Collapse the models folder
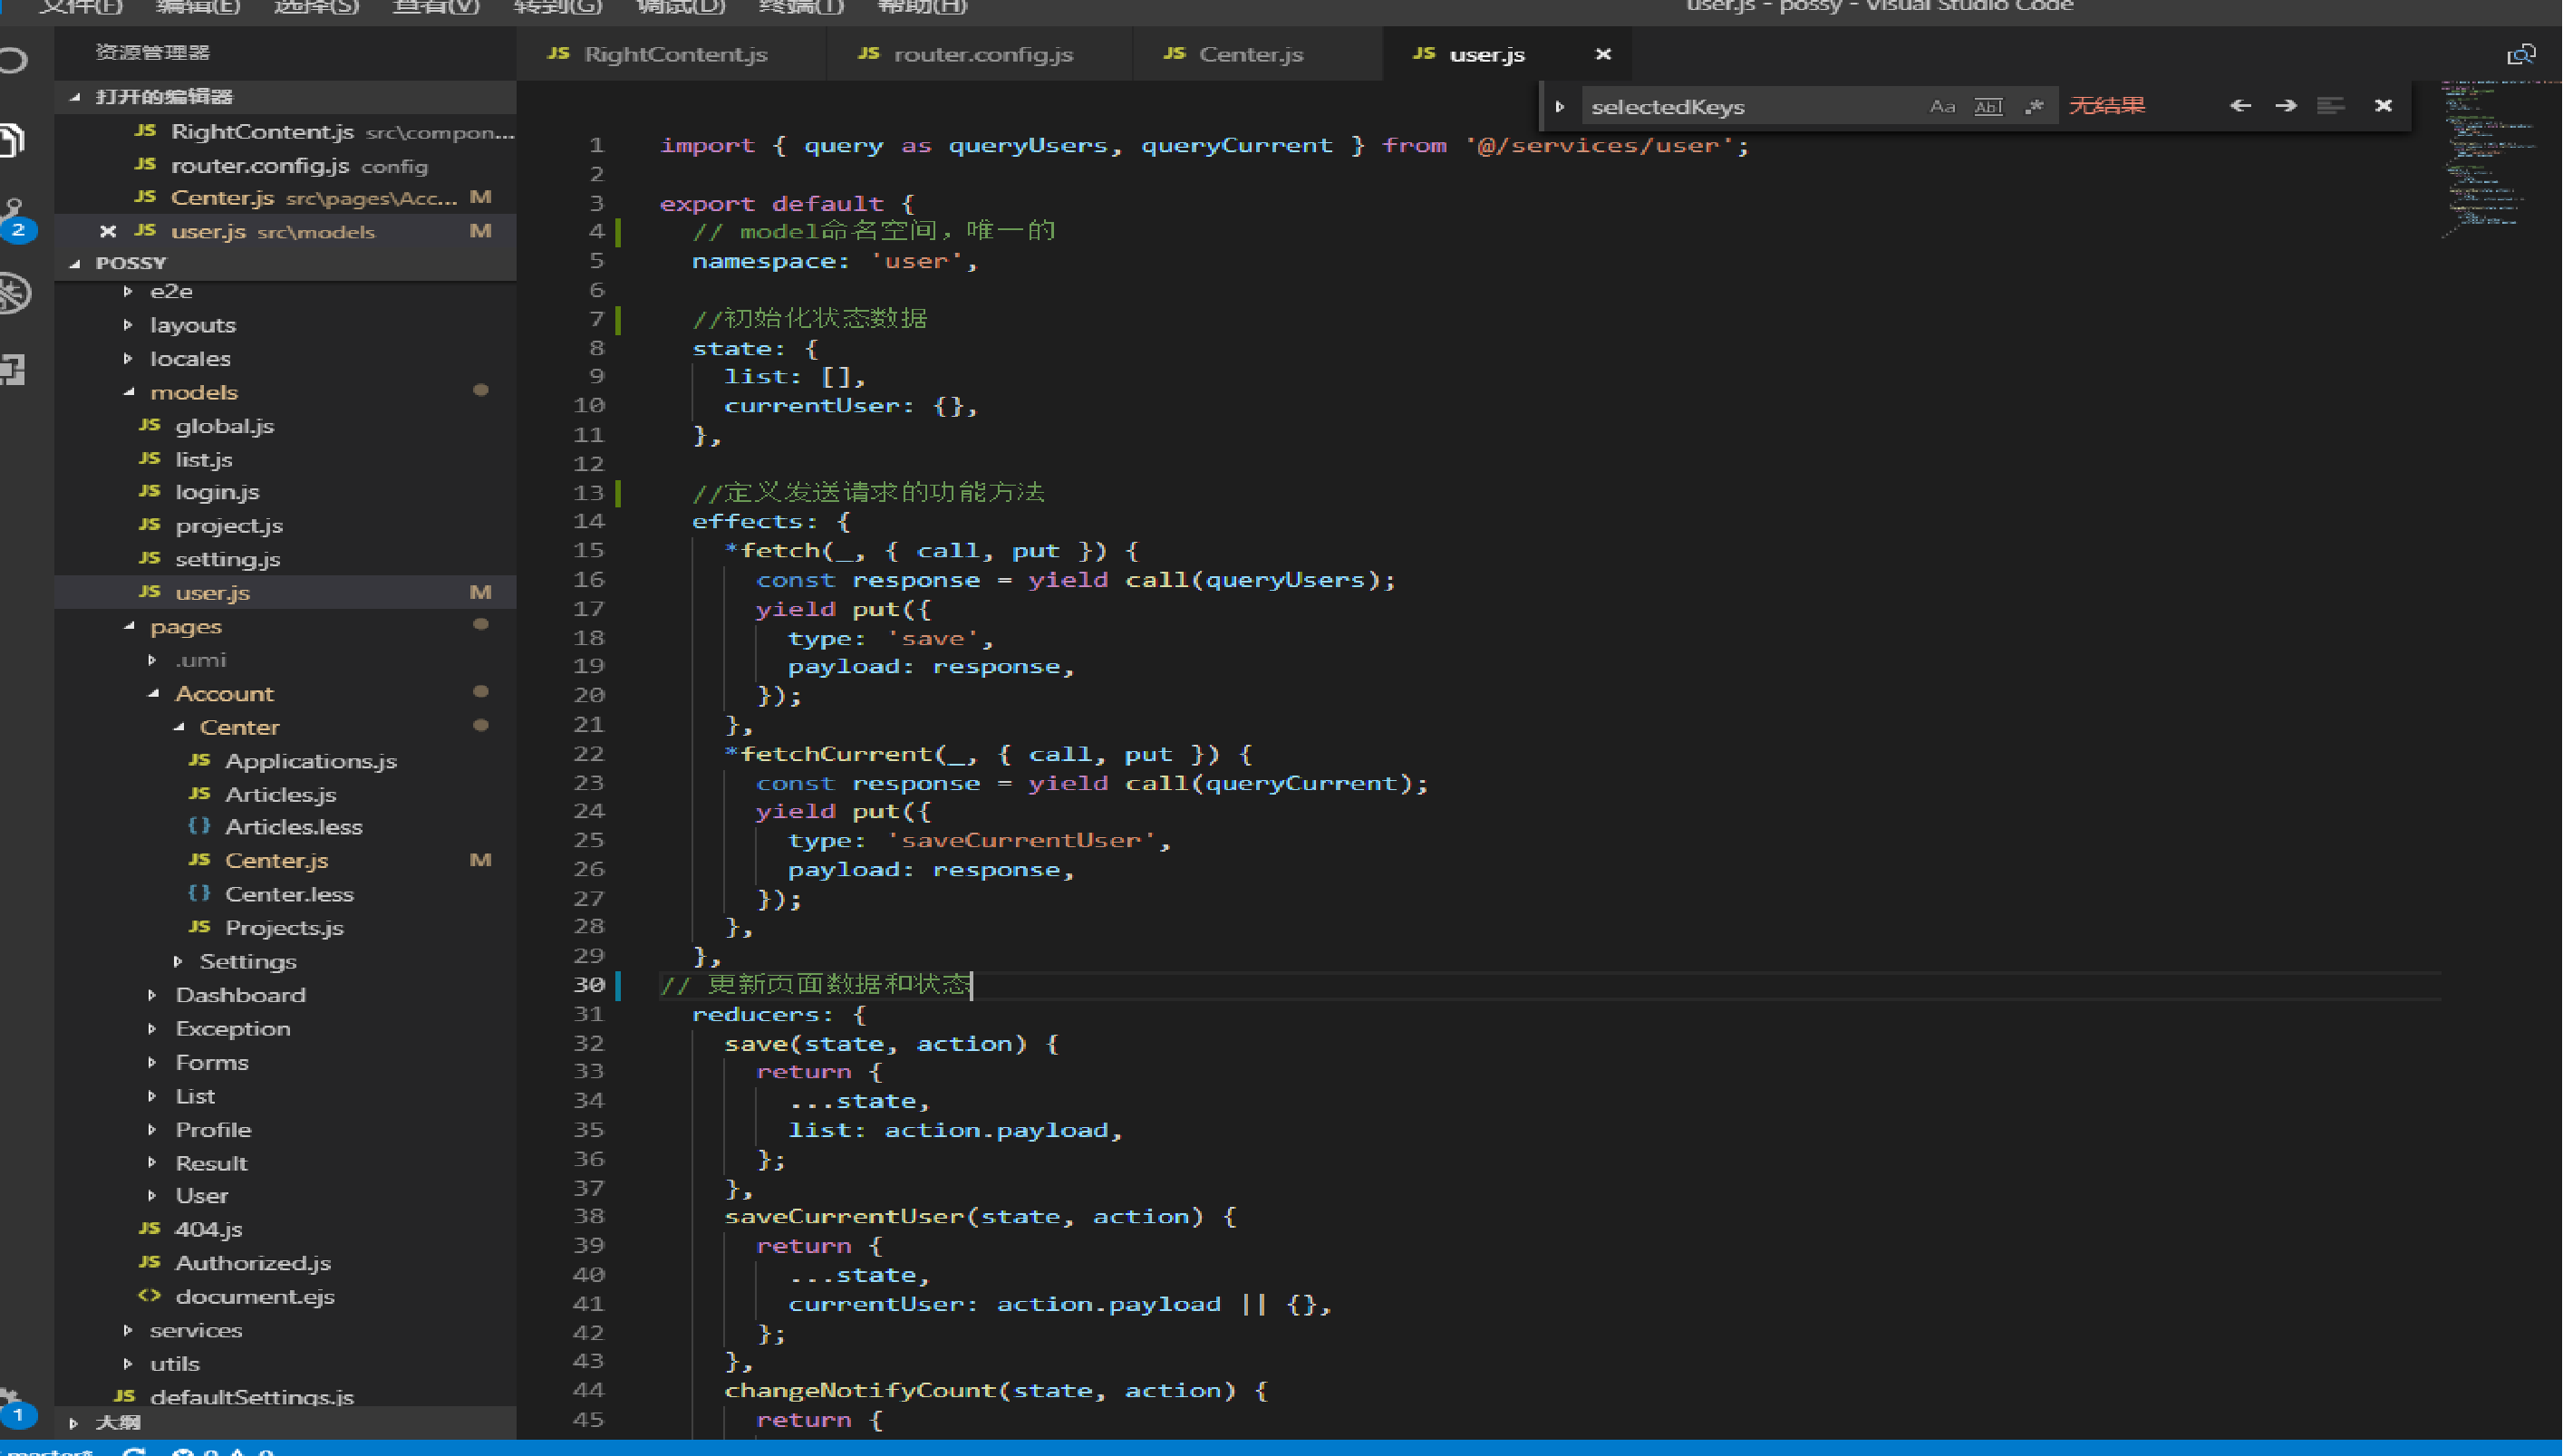Screen dimensions: 2563x1456 (x=193, y=392)
